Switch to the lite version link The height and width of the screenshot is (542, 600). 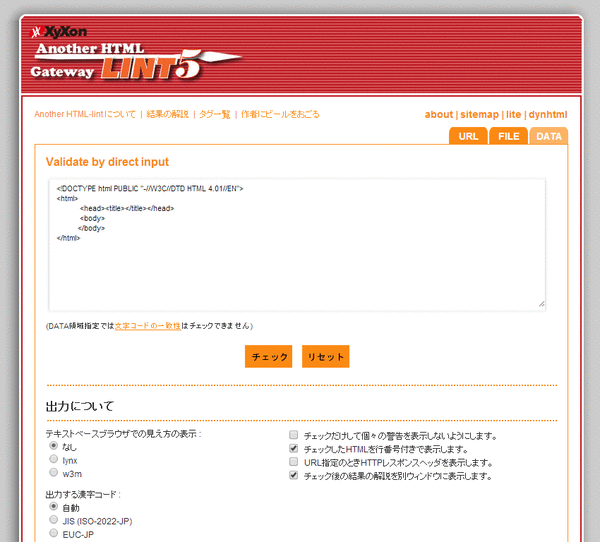pyautogui.click(x=514, y=114)
